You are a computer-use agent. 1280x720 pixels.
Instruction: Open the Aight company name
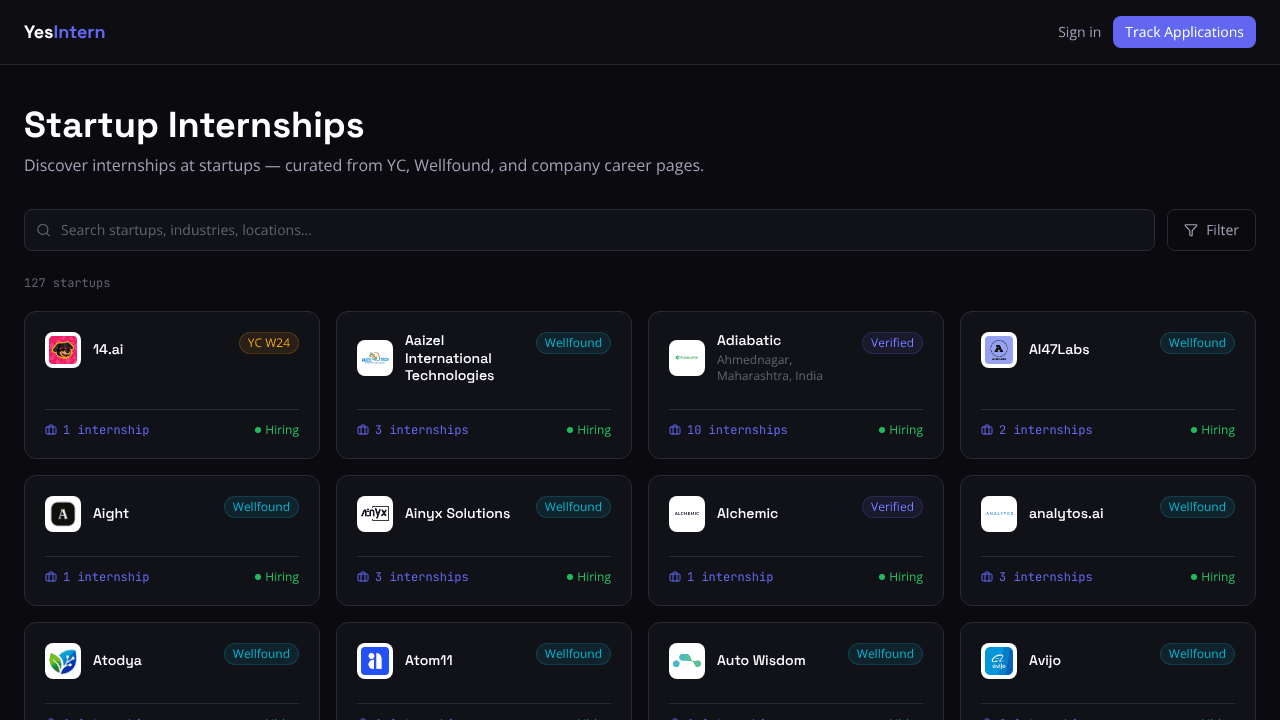point(111,514)
